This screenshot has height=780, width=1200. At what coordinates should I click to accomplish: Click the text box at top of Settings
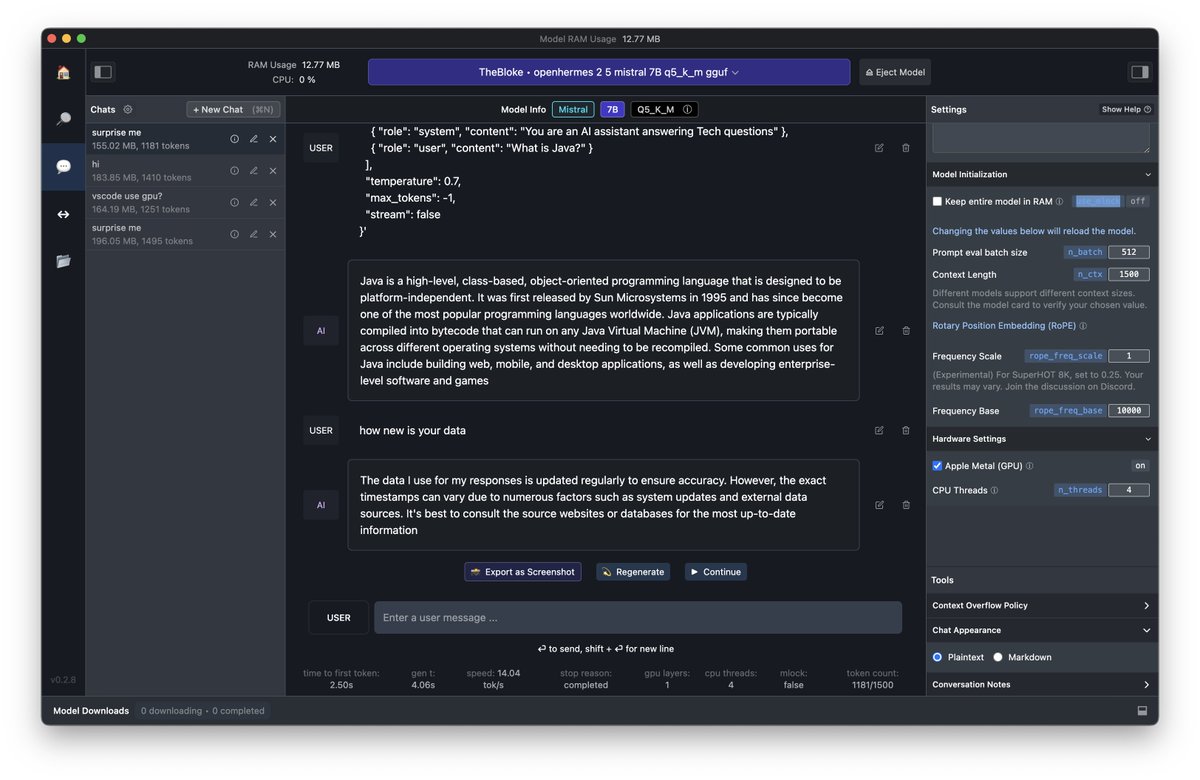(x=1041, y=137)
